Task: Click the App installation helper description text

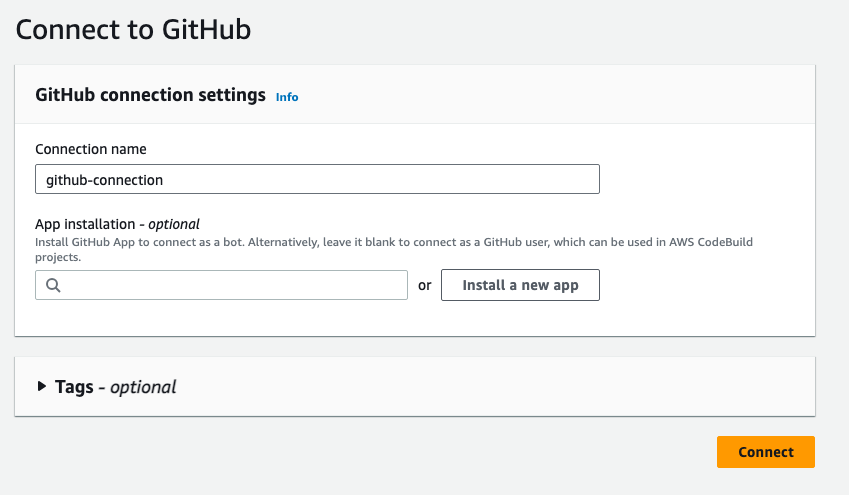Action: (x=300, y=243)
